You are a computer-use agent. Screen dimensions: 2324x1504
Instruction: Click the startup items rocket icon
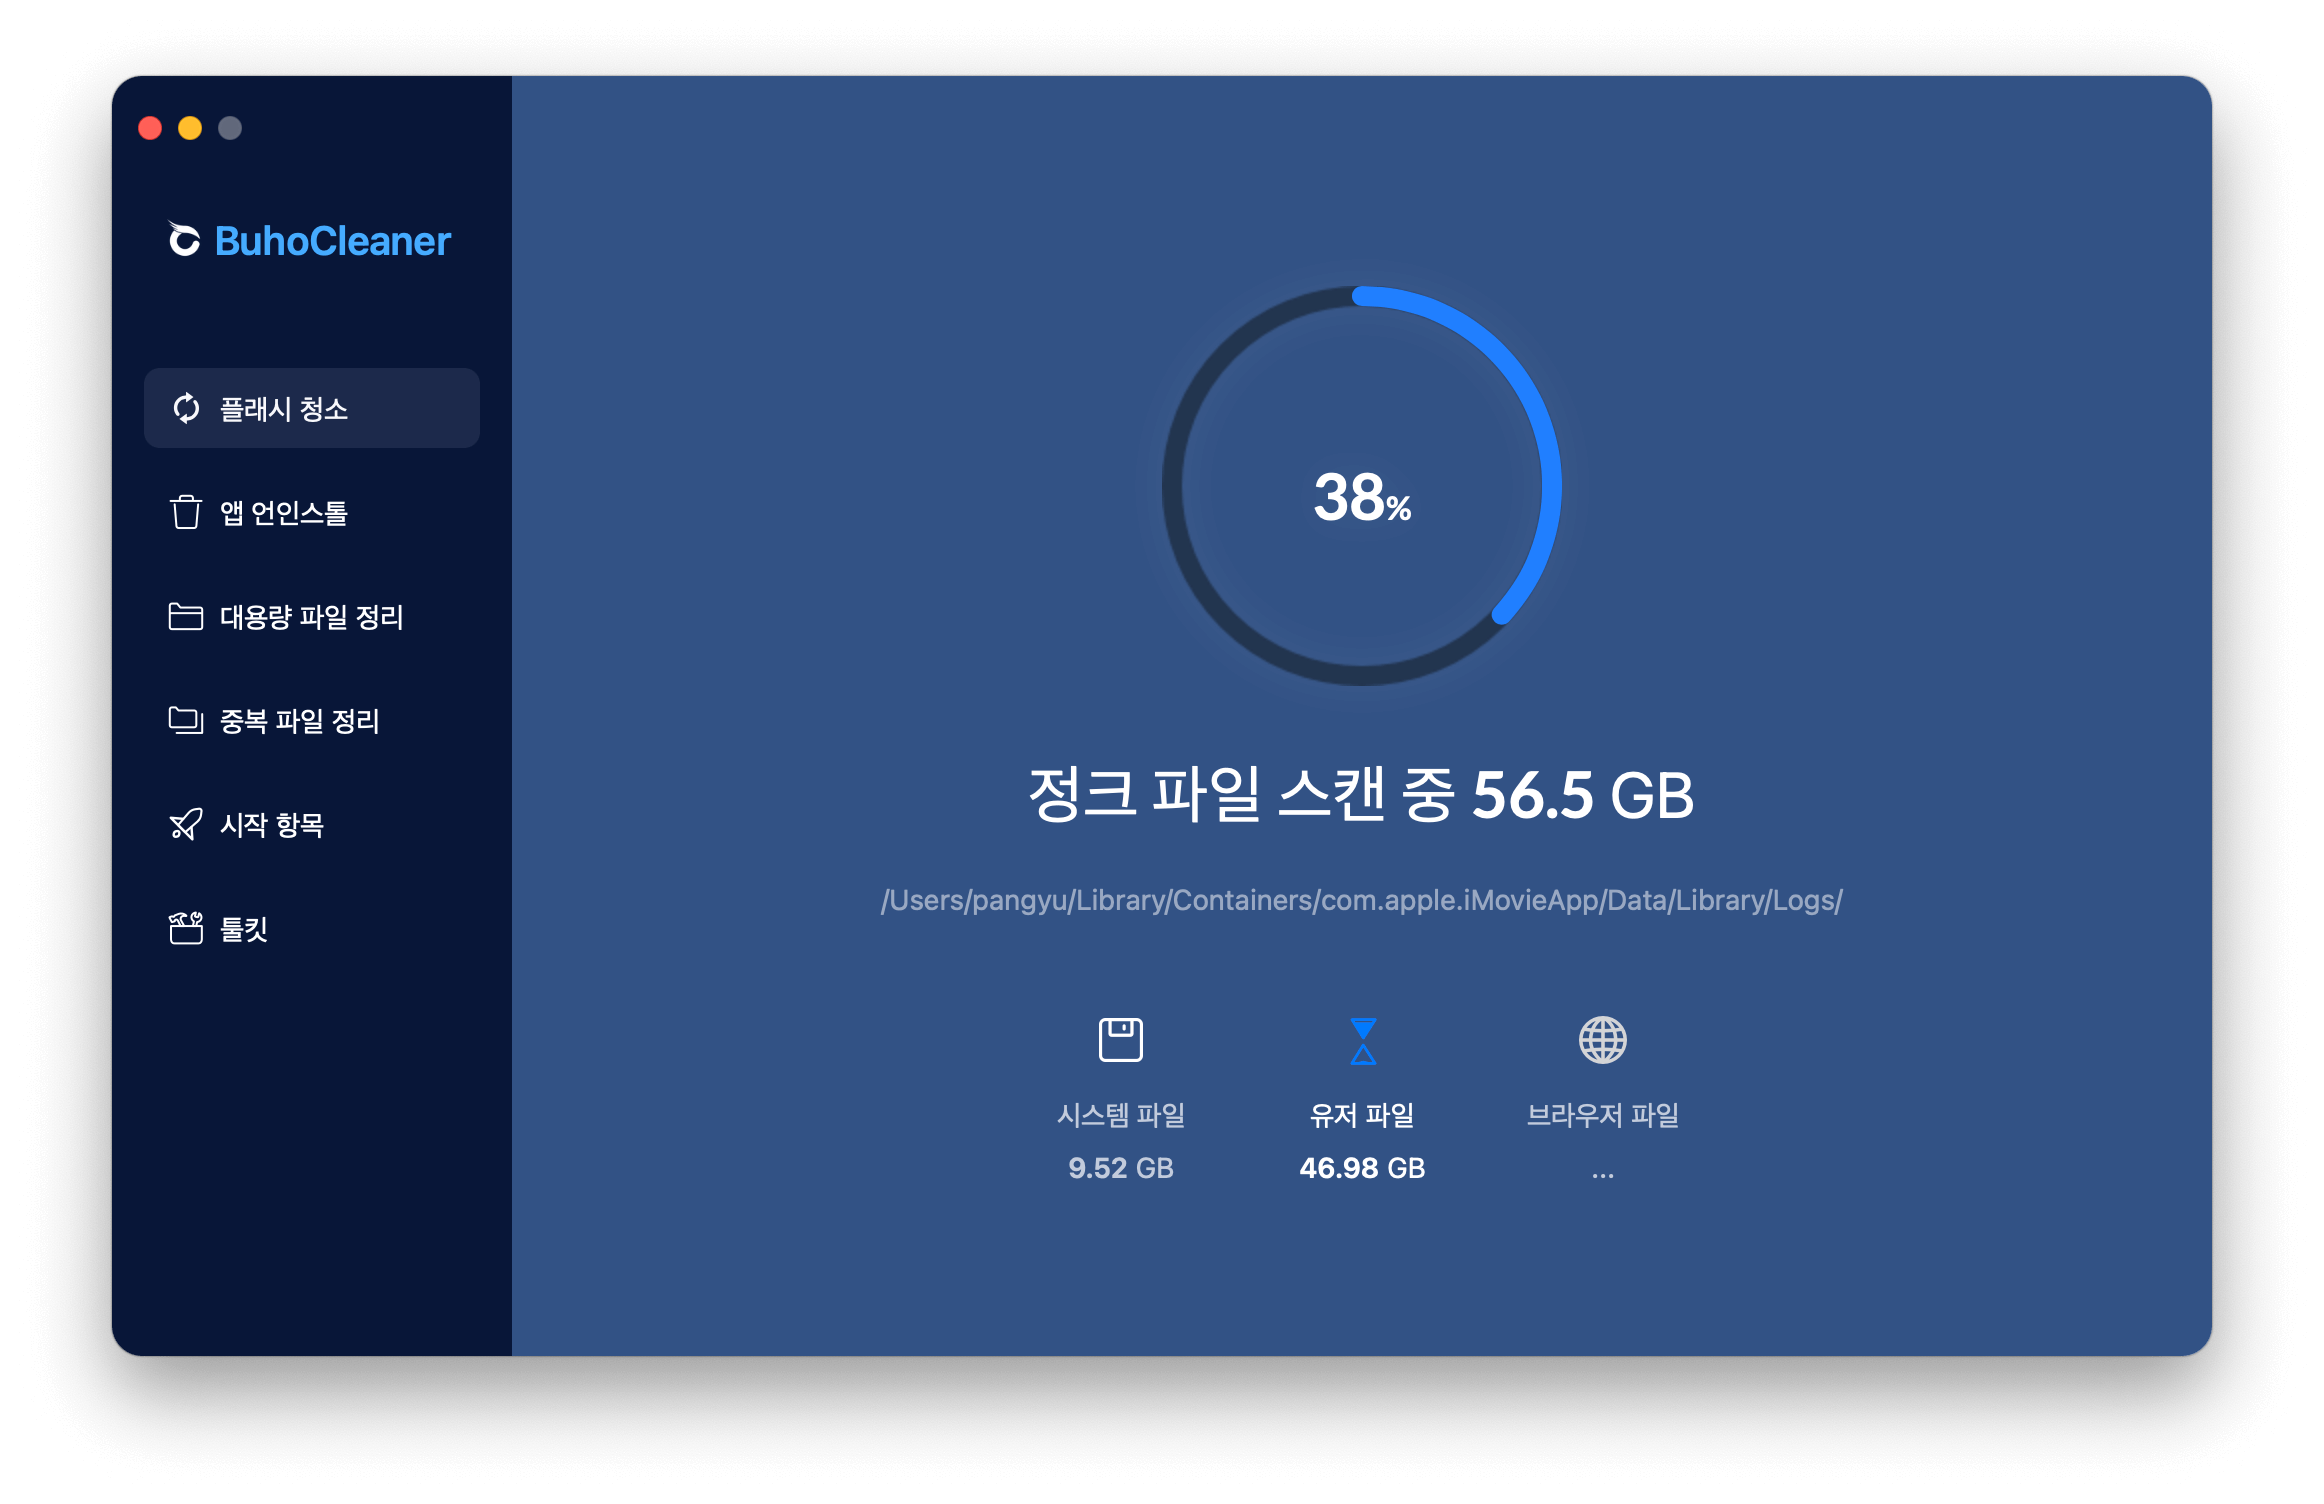186,824
